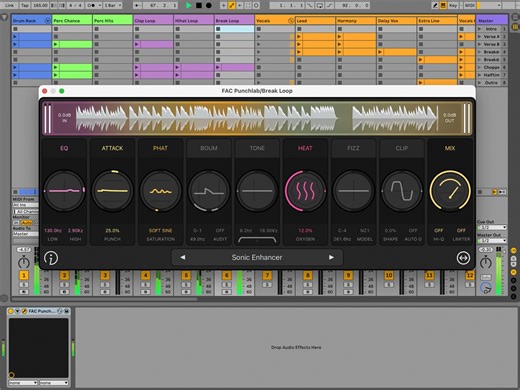Fold the Drum Rack track header arrow

tap(47, 21)
